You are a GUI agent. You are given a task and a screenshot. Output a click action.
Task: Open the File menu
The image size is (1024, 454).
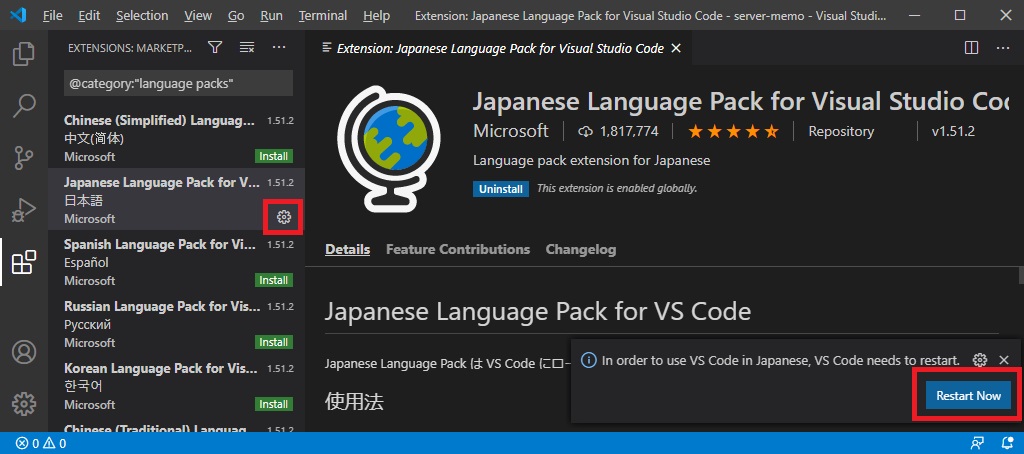(52, 15)
